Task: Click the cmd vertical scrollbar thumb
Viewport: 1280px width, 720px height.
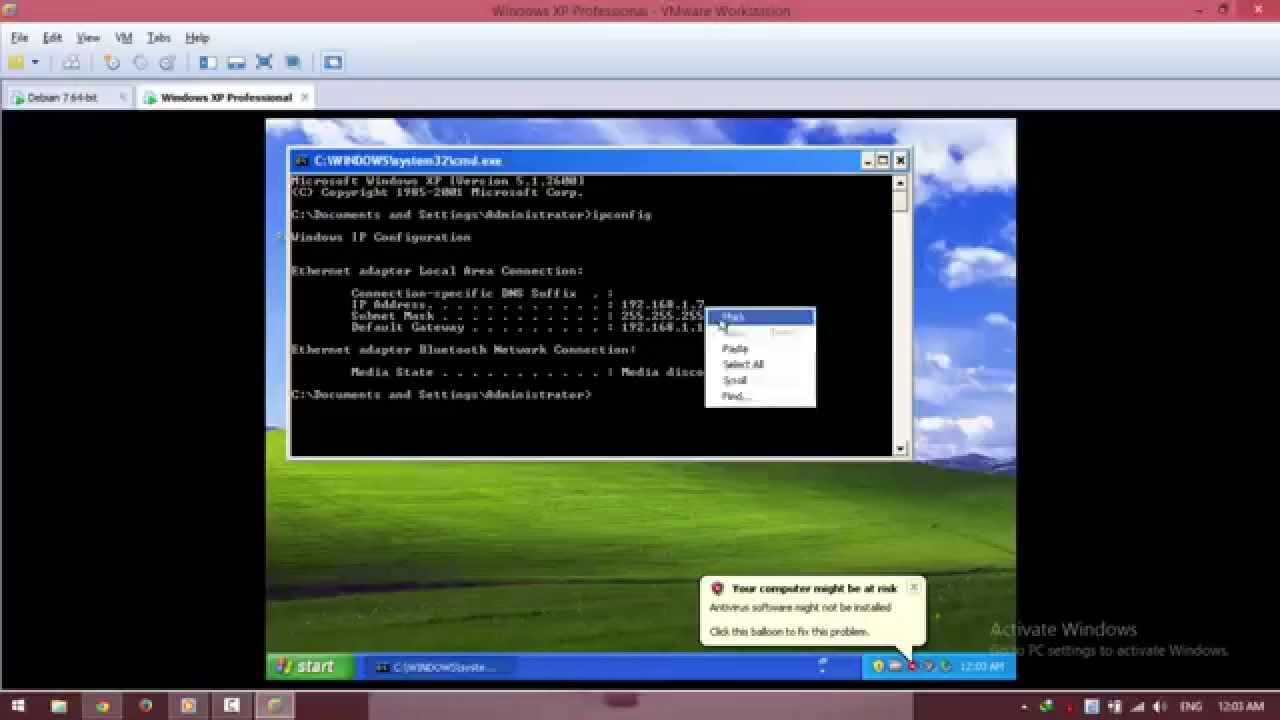Action: pyautogui.click(x=900, y=200)
